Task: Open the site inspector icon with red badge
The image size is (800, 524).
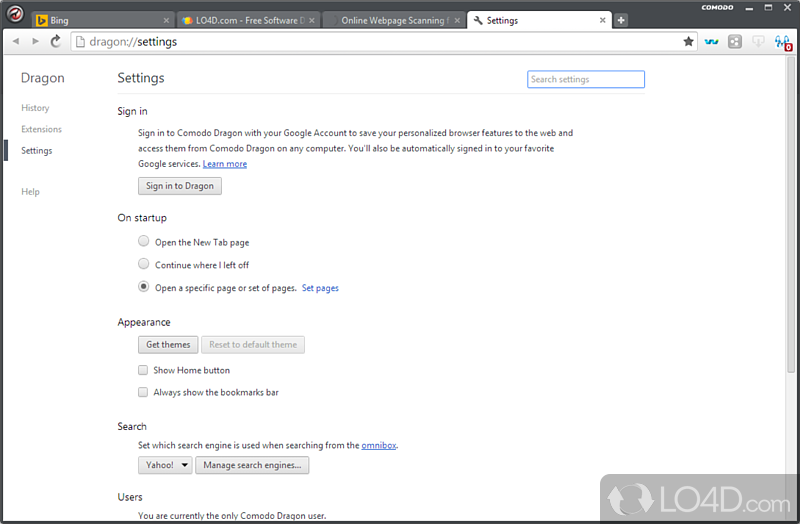Action: [x=783, y=42]
